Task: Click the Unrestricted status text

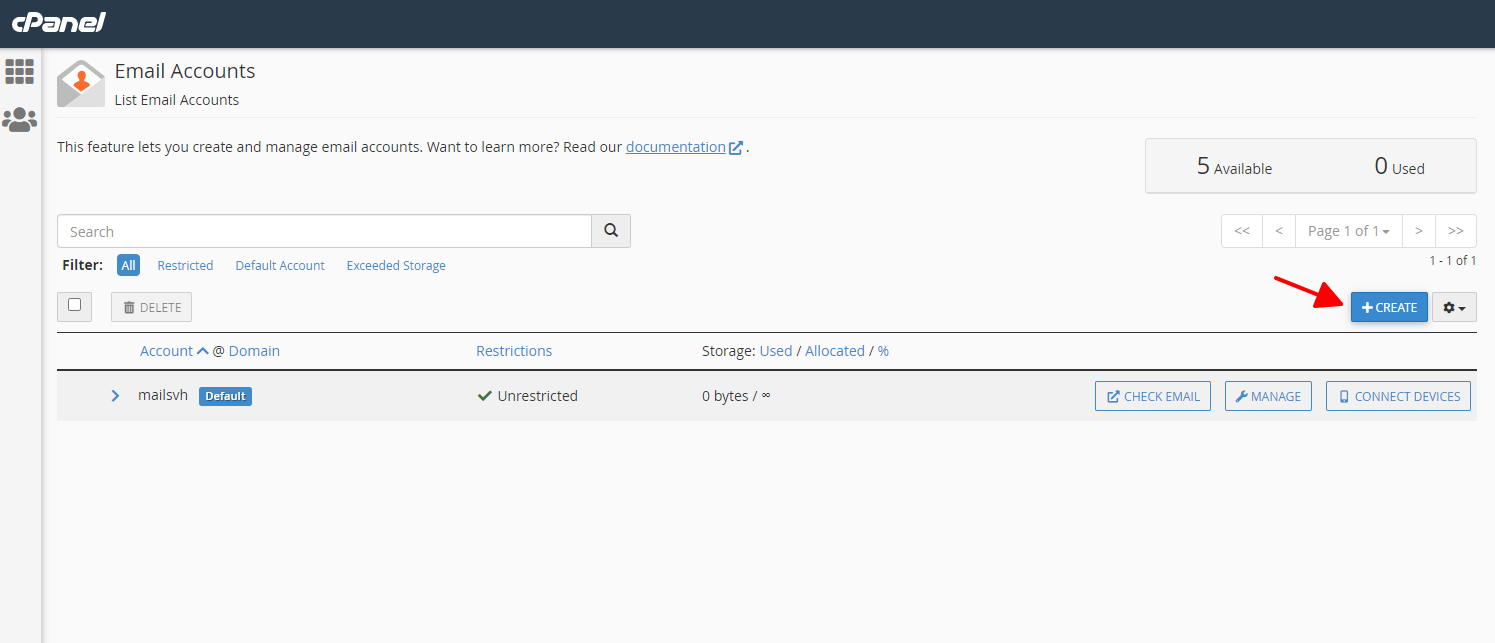Action: coord(538,396)
